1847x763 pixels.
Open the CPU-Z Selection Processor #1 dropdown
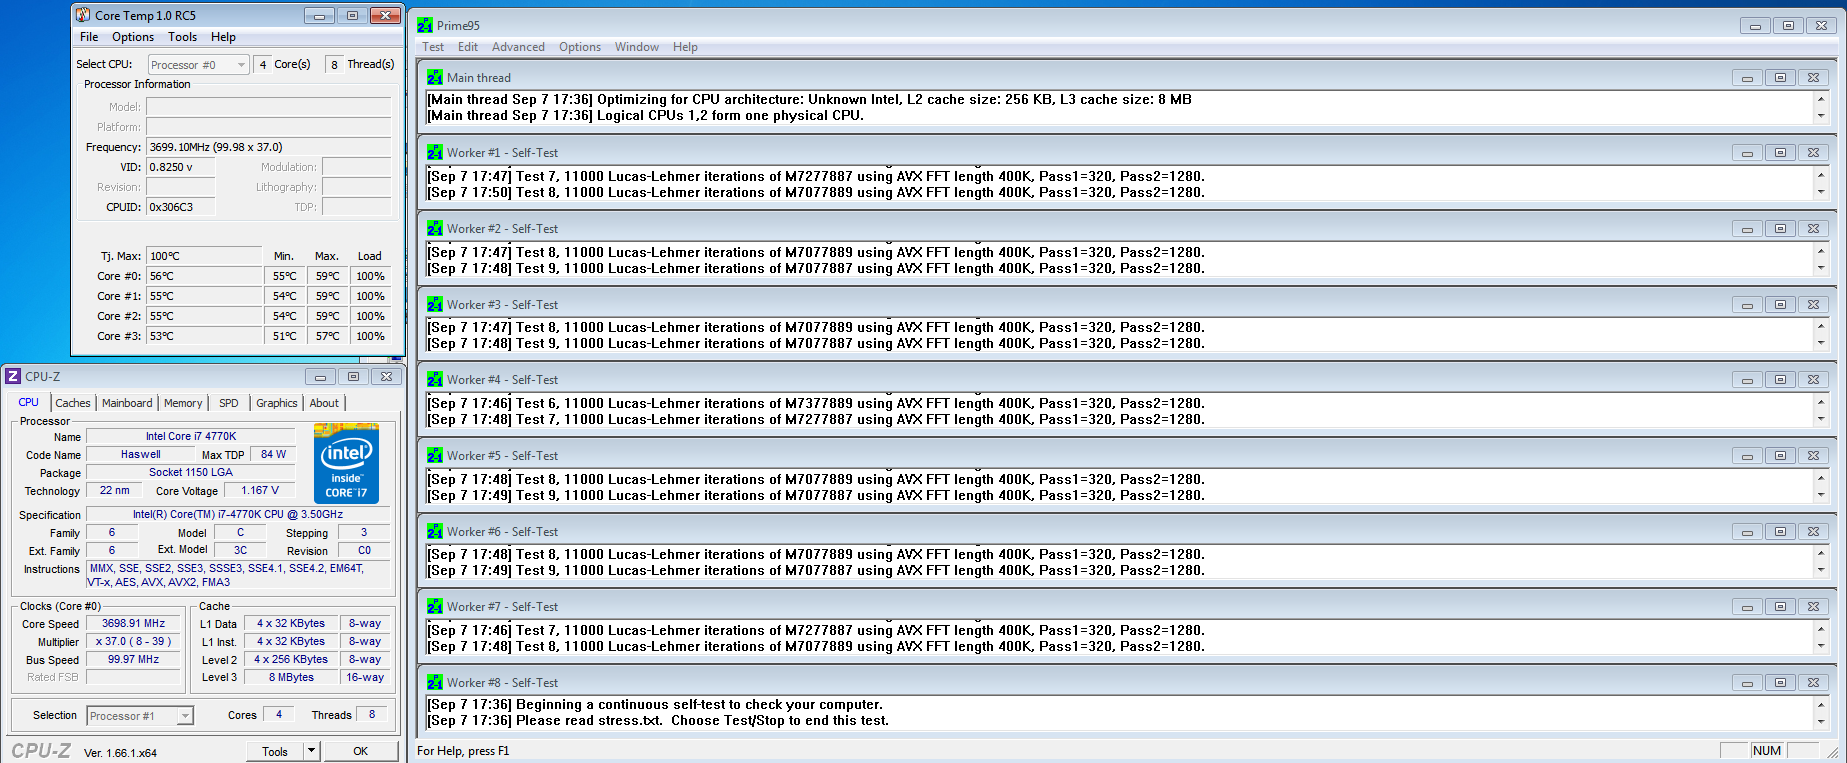click(x=140, y=716)
